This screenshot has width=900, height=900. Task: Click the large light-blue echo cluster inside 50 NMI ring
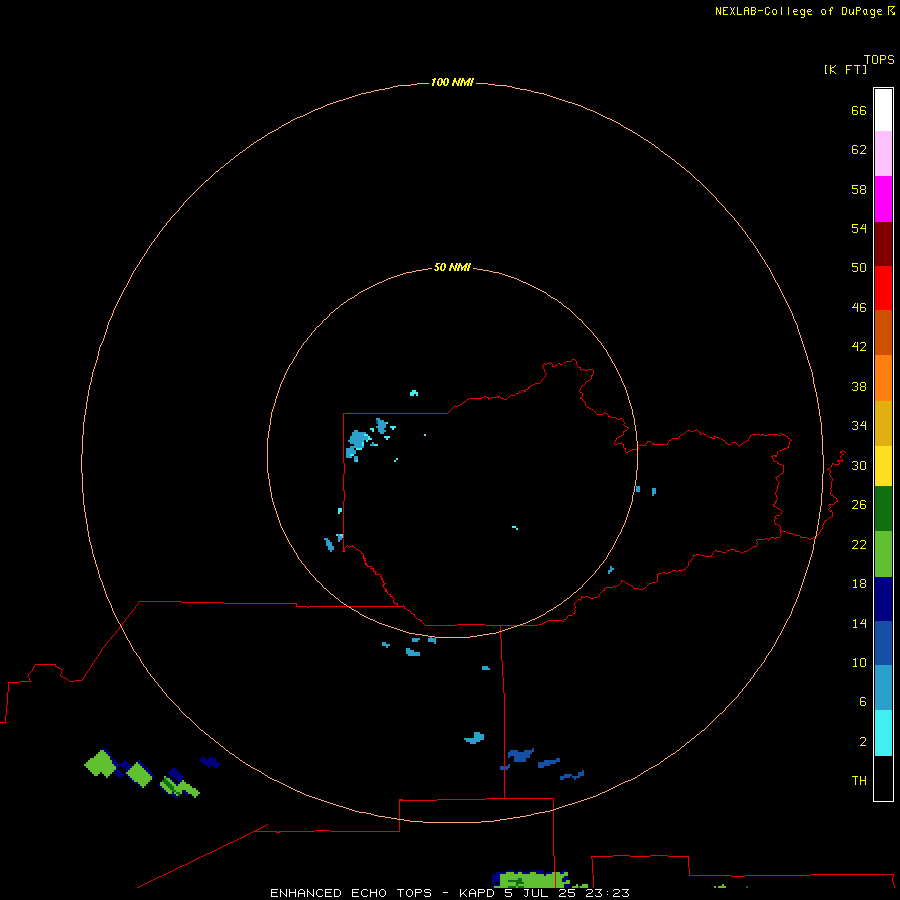coord(358,442)
